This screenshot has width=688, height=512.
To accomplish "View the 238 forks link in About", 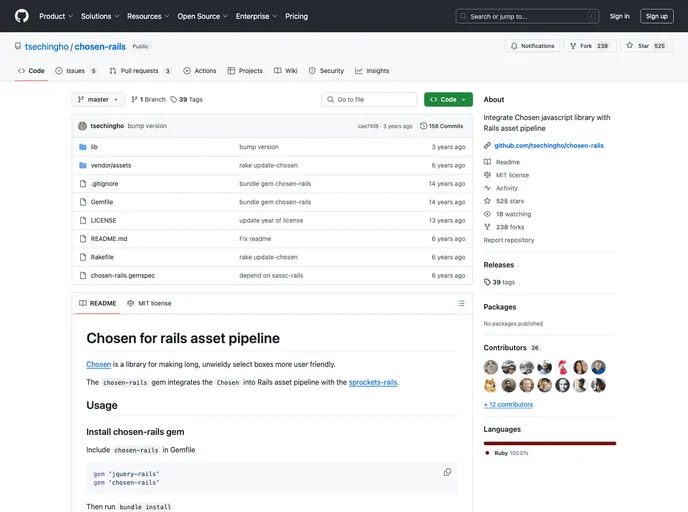I will click(x=510, y=227).
